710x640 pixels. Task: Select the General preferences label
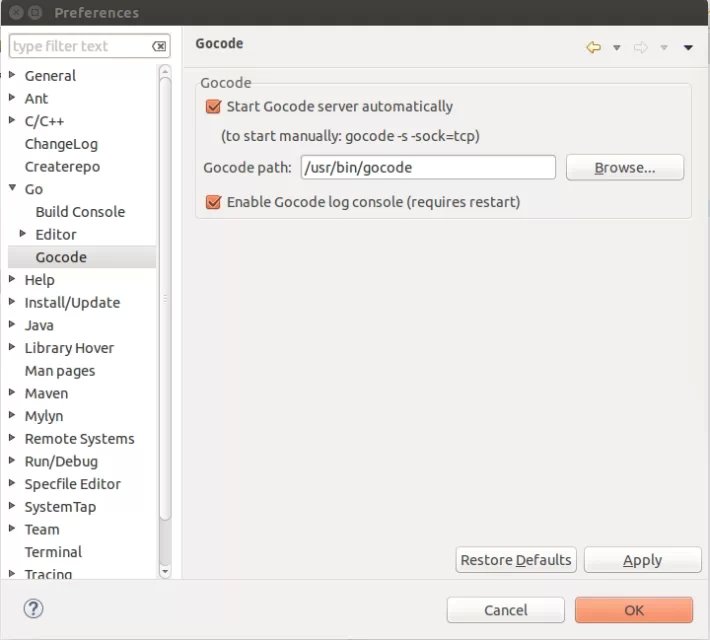[x=50, y=76]
